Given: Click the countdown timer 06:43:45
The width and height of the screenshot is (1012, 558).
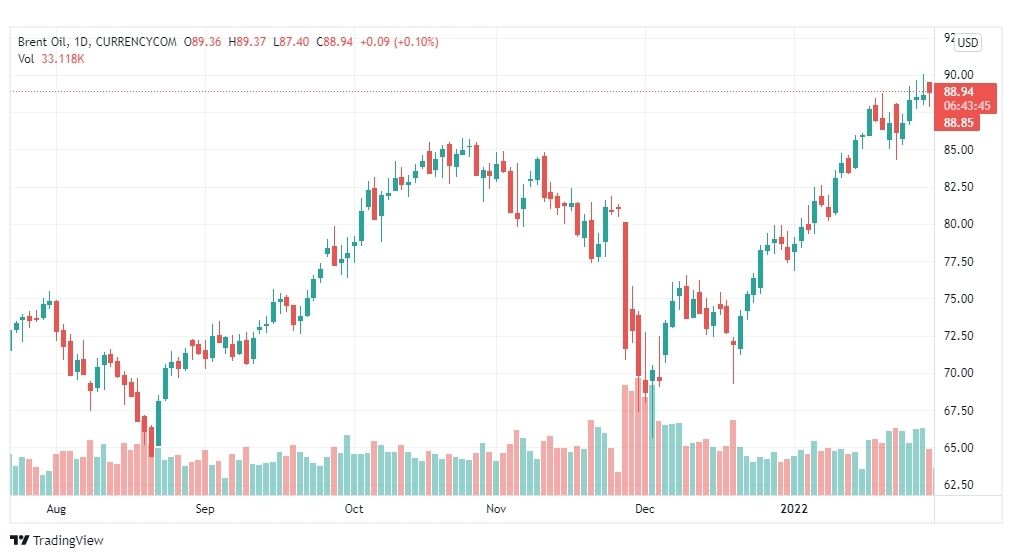Looking at the screenshot, I should [966, 106].
